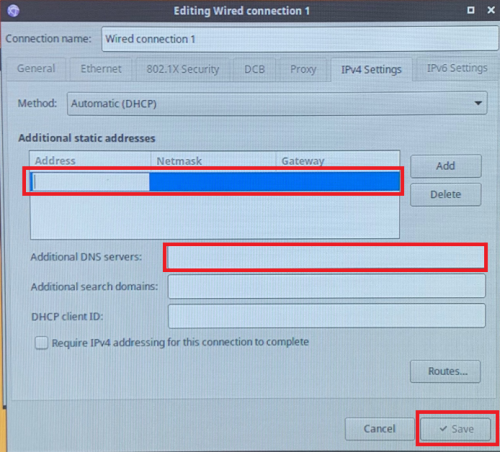Click the Add address button
This screenshot has height=452, width=500.
(446, 166)
